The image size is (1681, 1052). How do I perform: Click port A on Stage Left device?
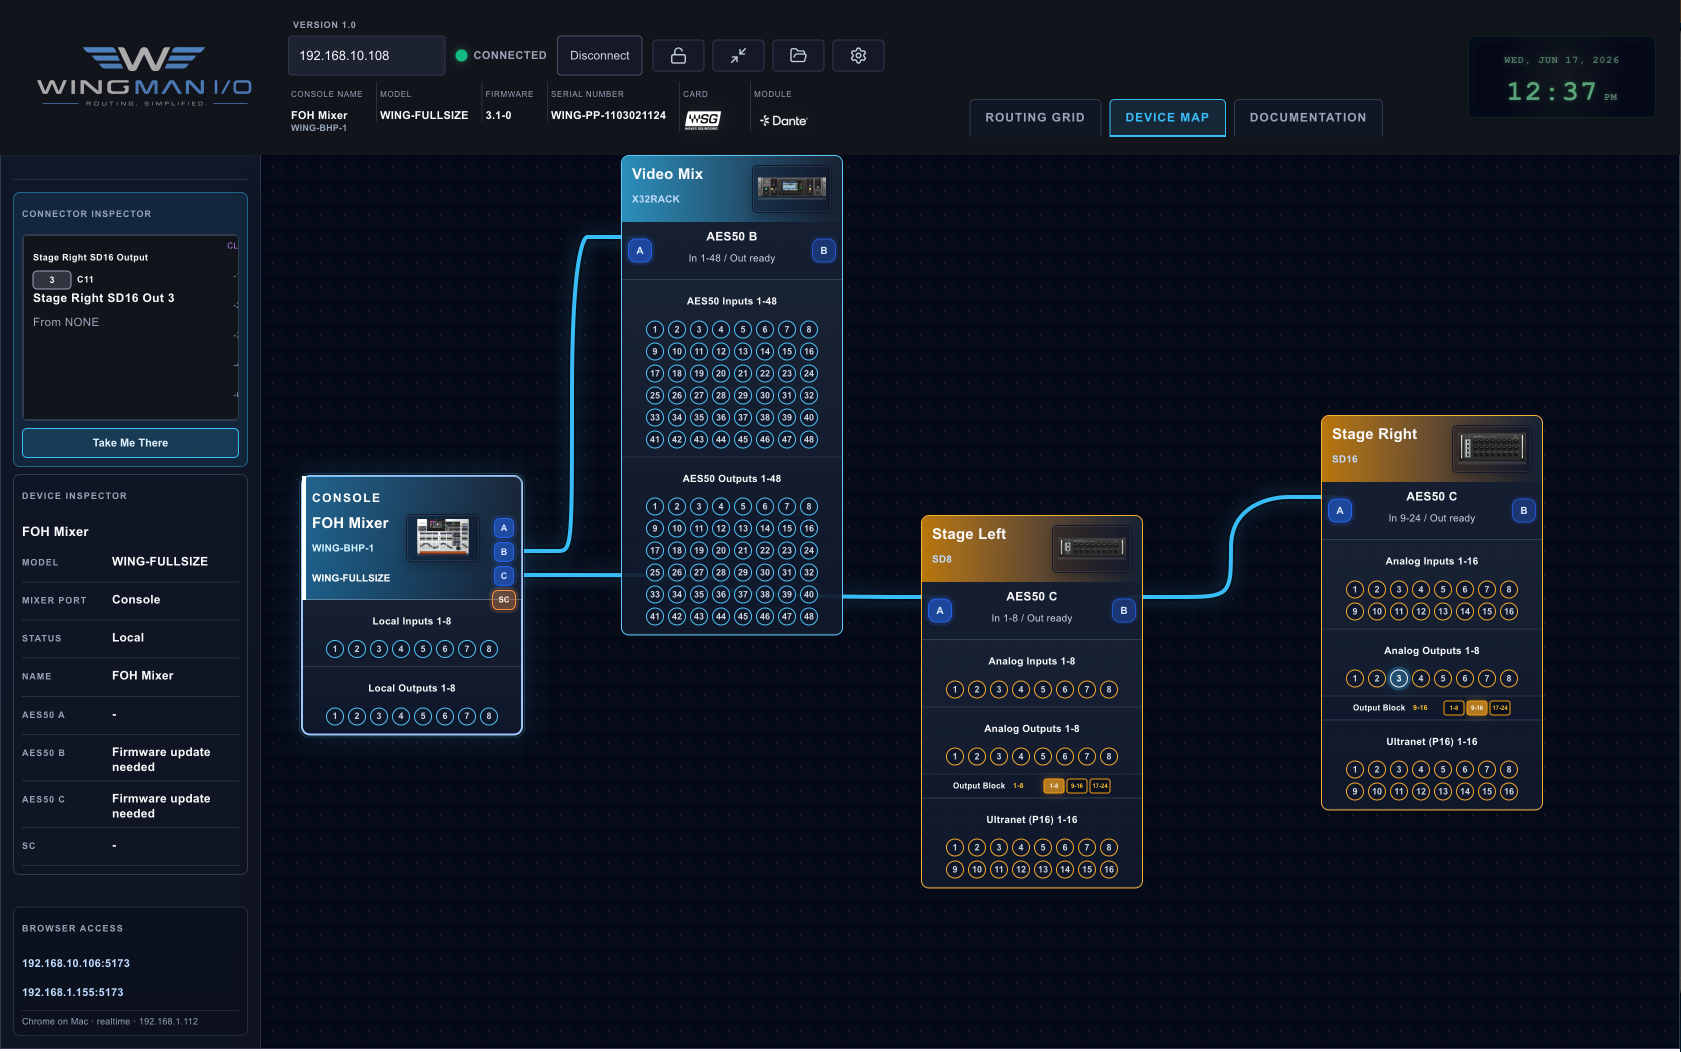tap(940, 611)
